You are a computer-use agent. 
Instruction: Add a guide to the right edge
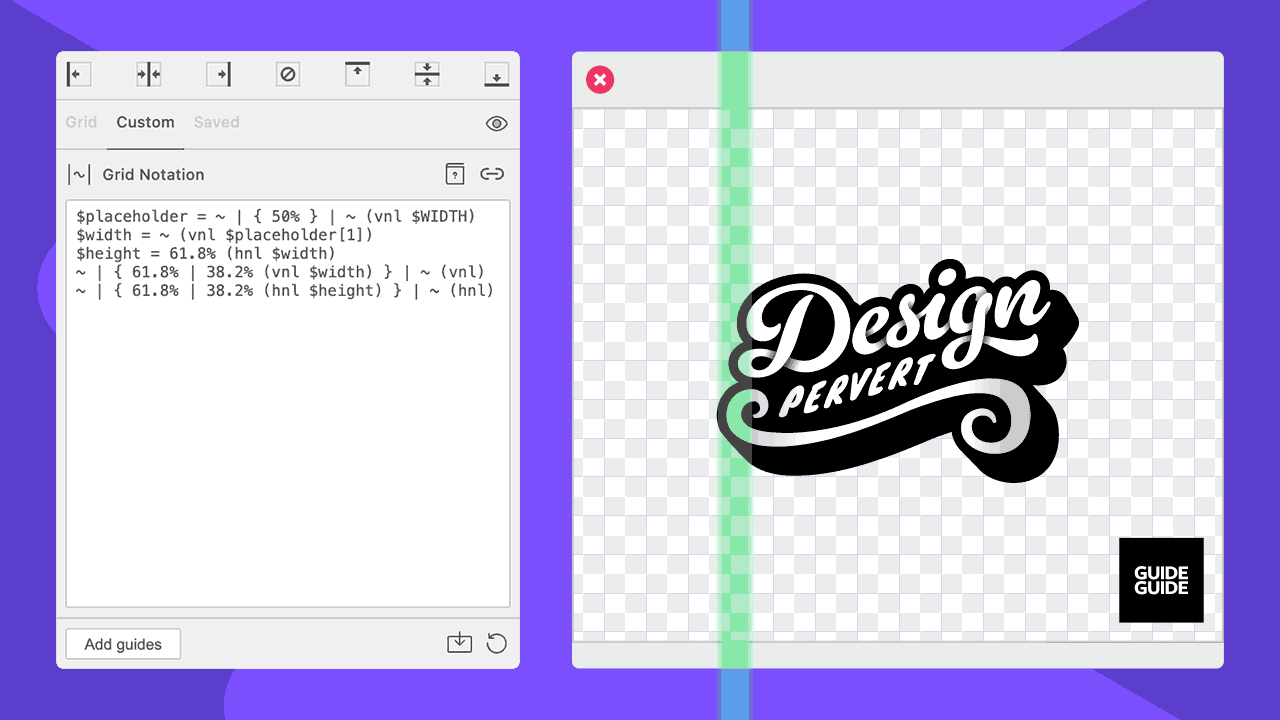tap(219, 75)
